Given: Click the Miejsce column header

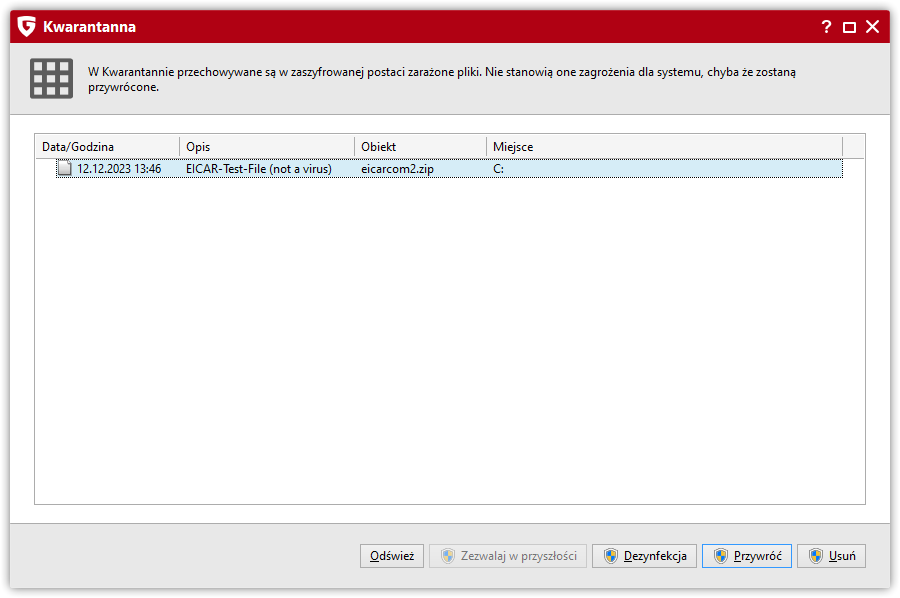Looking at the screenshot, I should click(x=664, y=147).
